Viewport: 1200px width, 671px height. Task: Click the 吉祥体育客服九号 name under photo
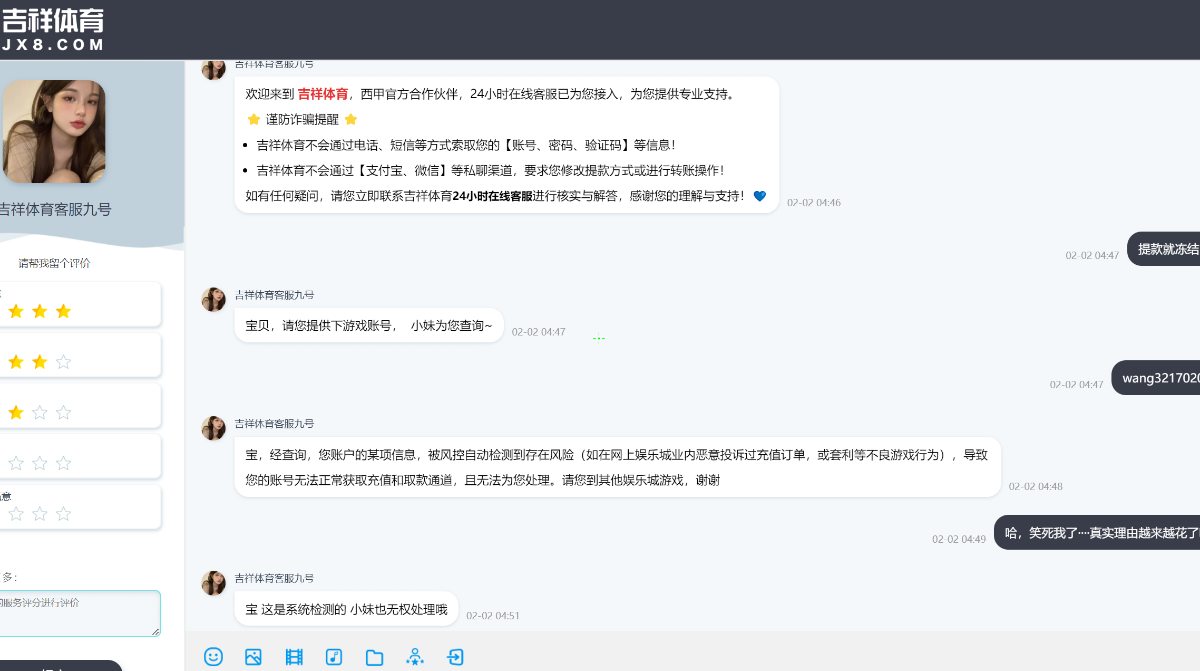55,209
